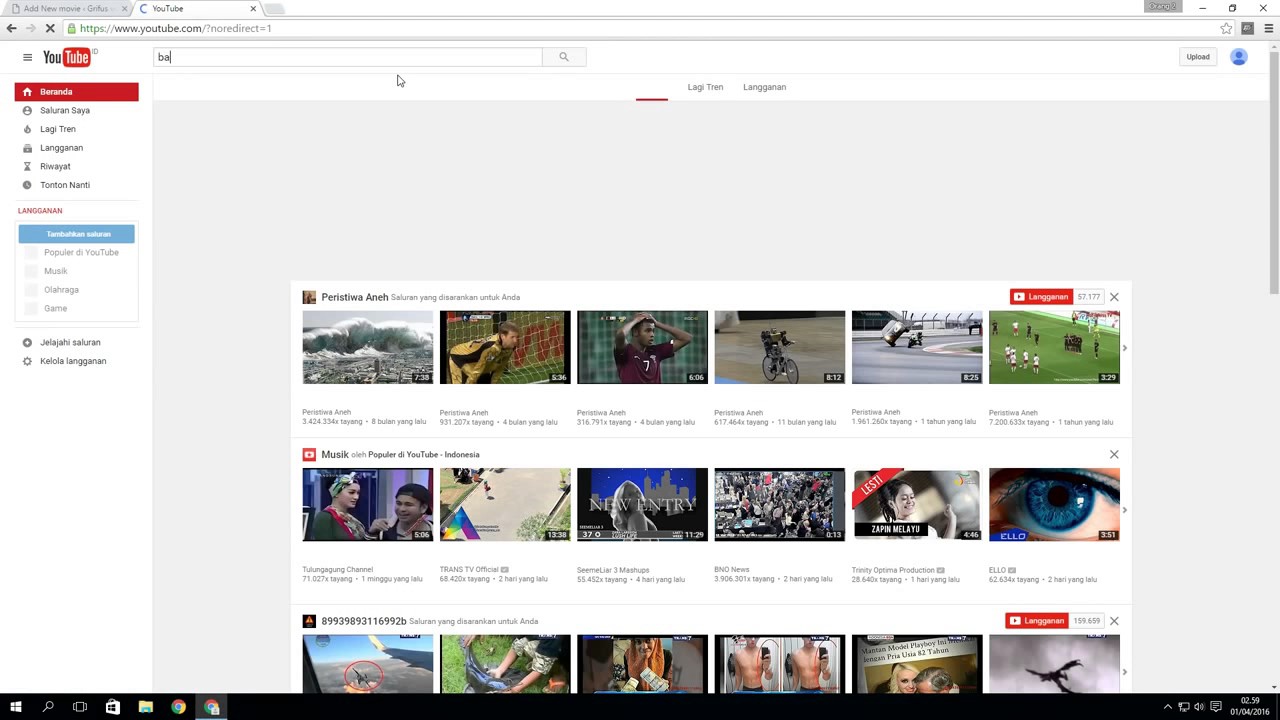Open the Chrome menu
1280x720 pixels.
[1269, 28]
